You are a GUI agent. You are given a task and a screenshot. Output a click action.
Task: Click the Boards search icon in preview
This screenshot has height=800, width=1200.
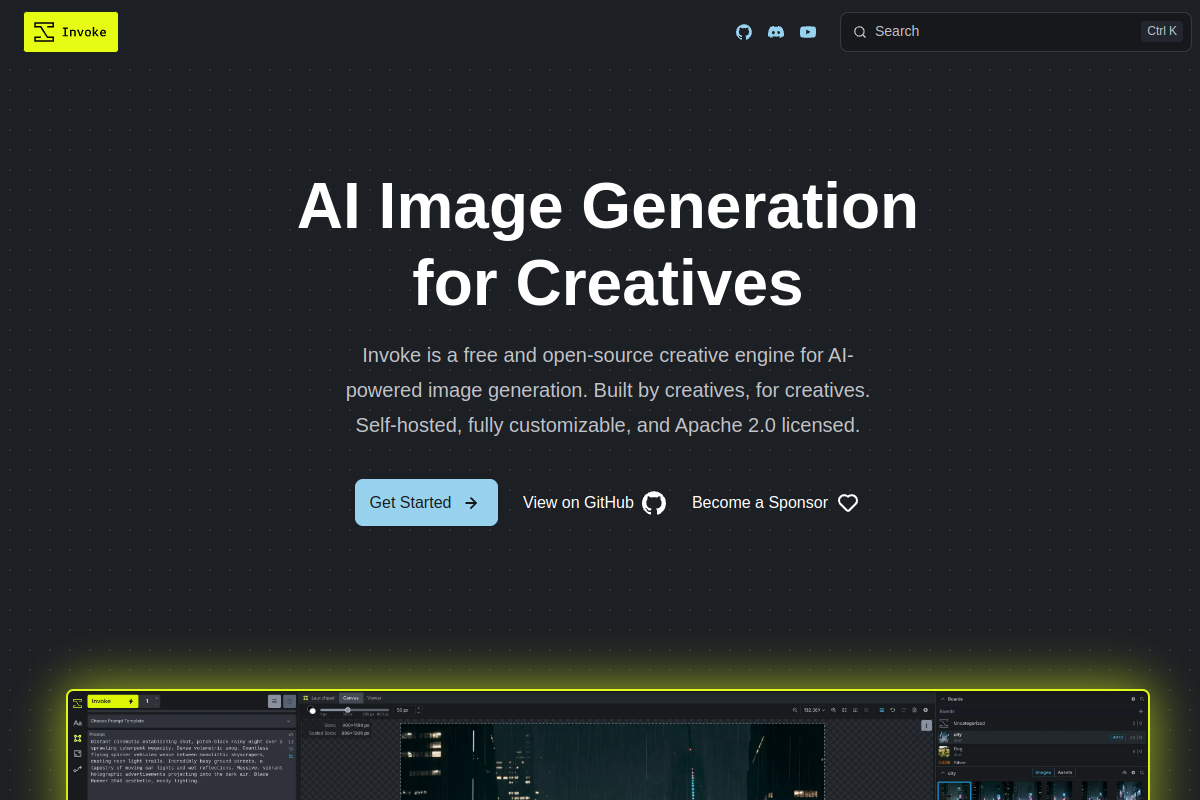[x=1142, y=699]
